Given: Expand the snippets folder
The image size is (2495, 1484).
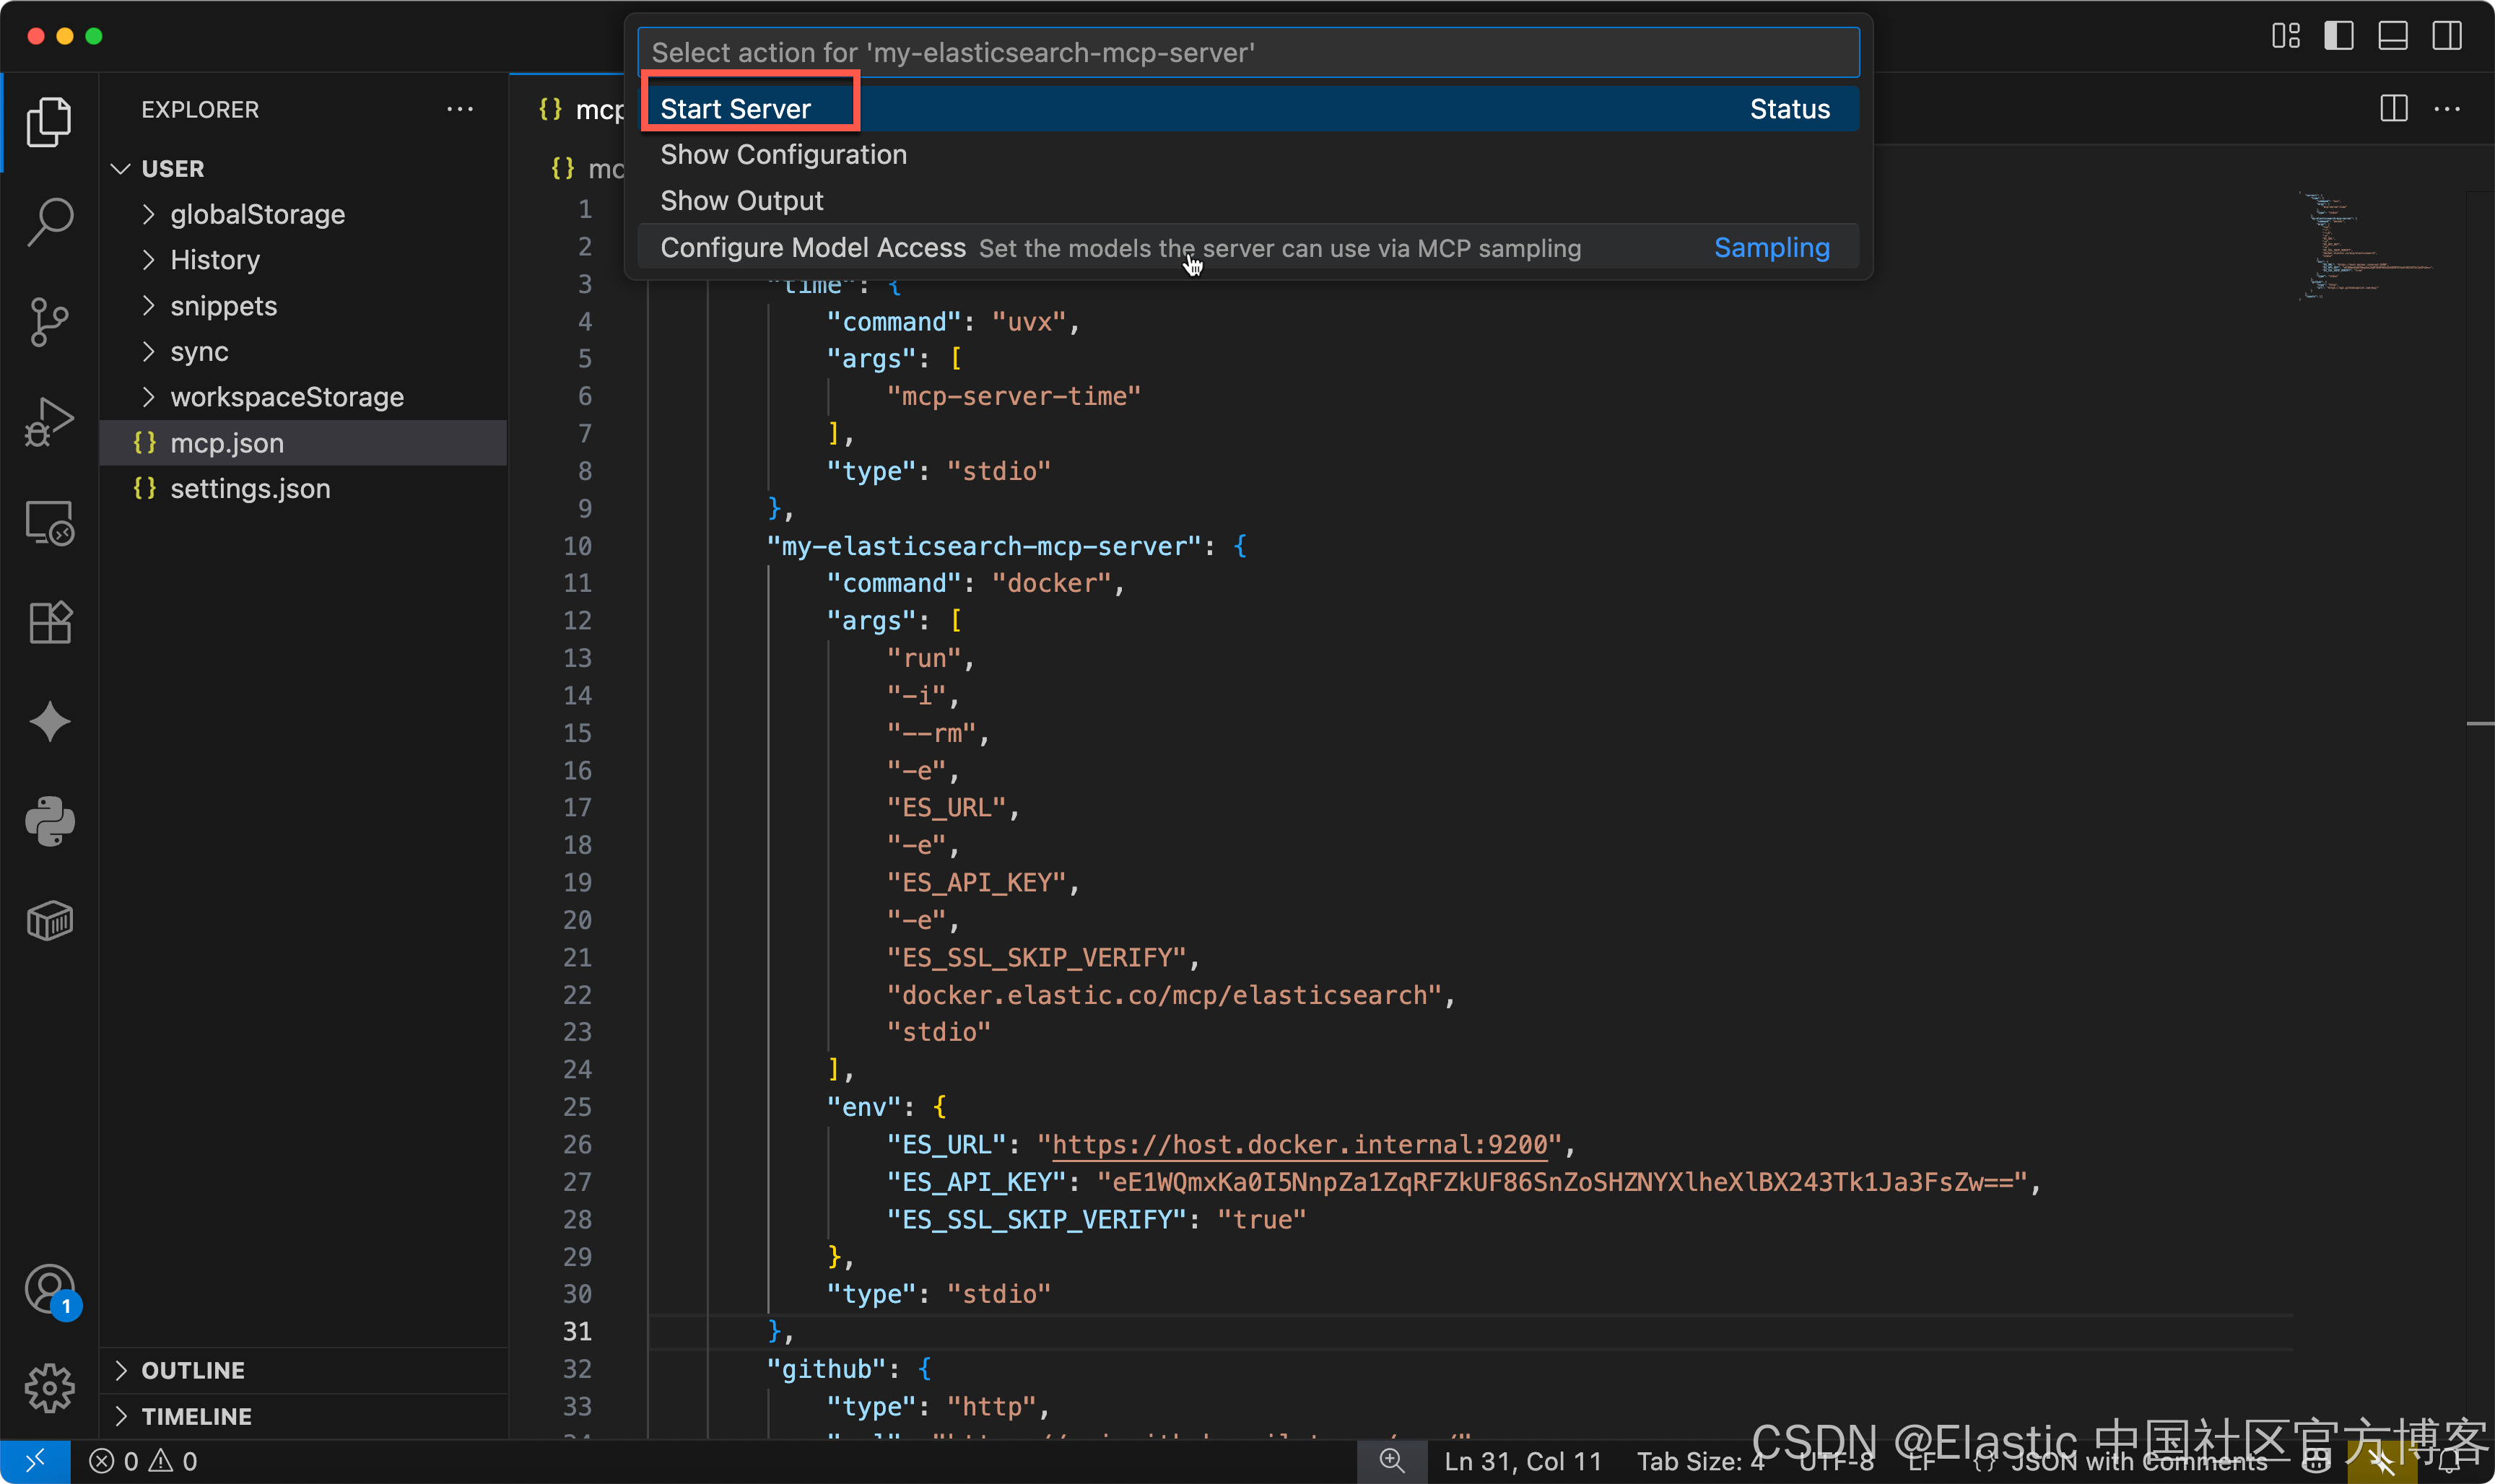Looking at the screenshot, I should tap(304, 306).
